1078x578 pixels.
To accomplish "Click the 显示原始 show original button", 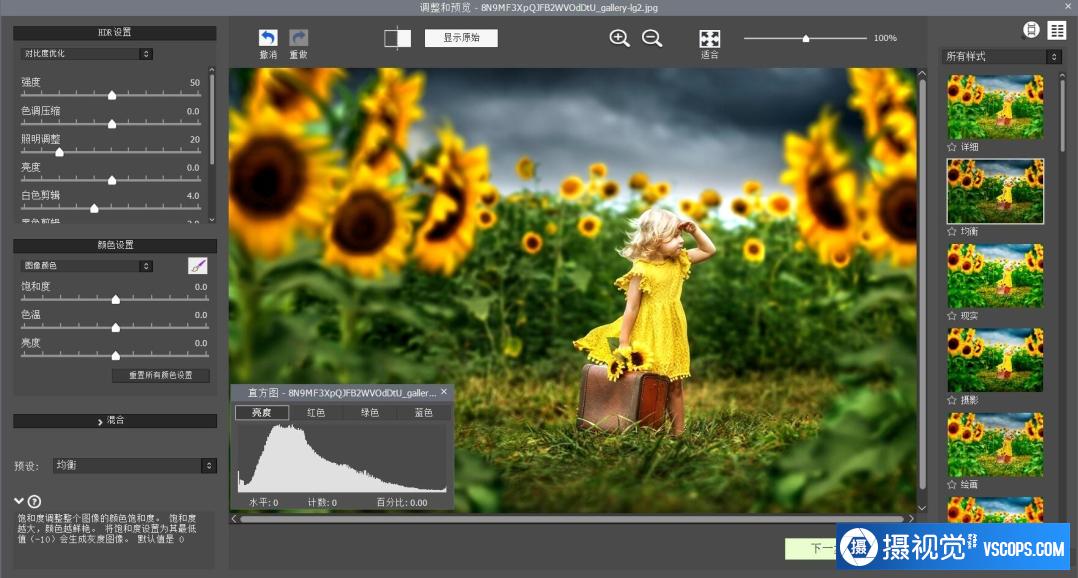I will click(461, 38).
